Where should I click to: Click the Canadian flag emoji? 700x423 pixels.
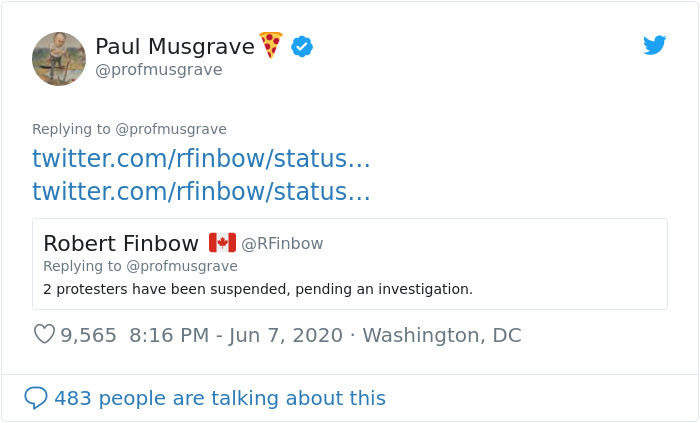click(x=222, y=243)
